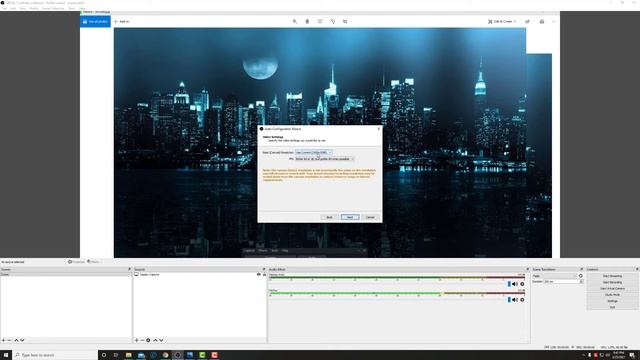The height and width of the screenshot is (360, 640).
Task: Click Next button in Auto-Configuration Wizard
Action: tap(350, 217)
